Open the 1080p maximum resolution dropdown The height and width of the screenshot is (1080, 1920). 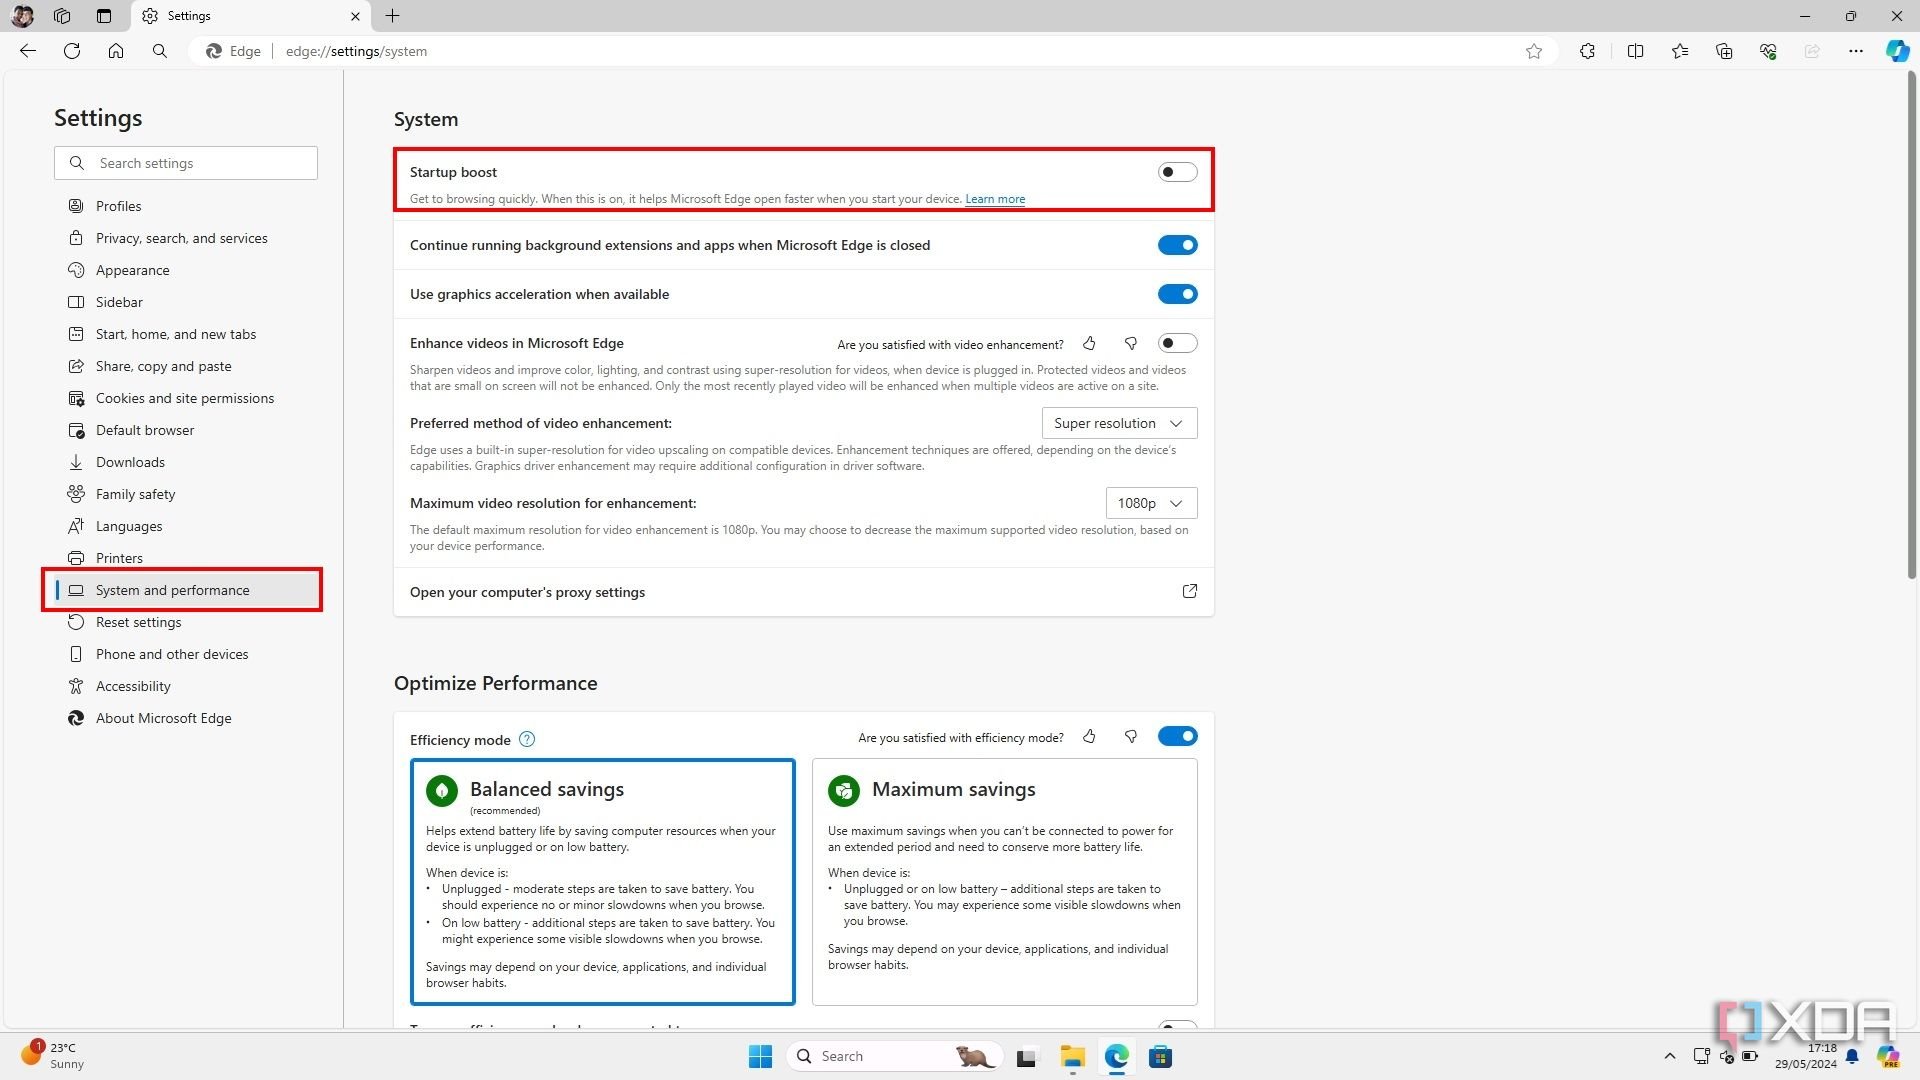coord(1151,503)
